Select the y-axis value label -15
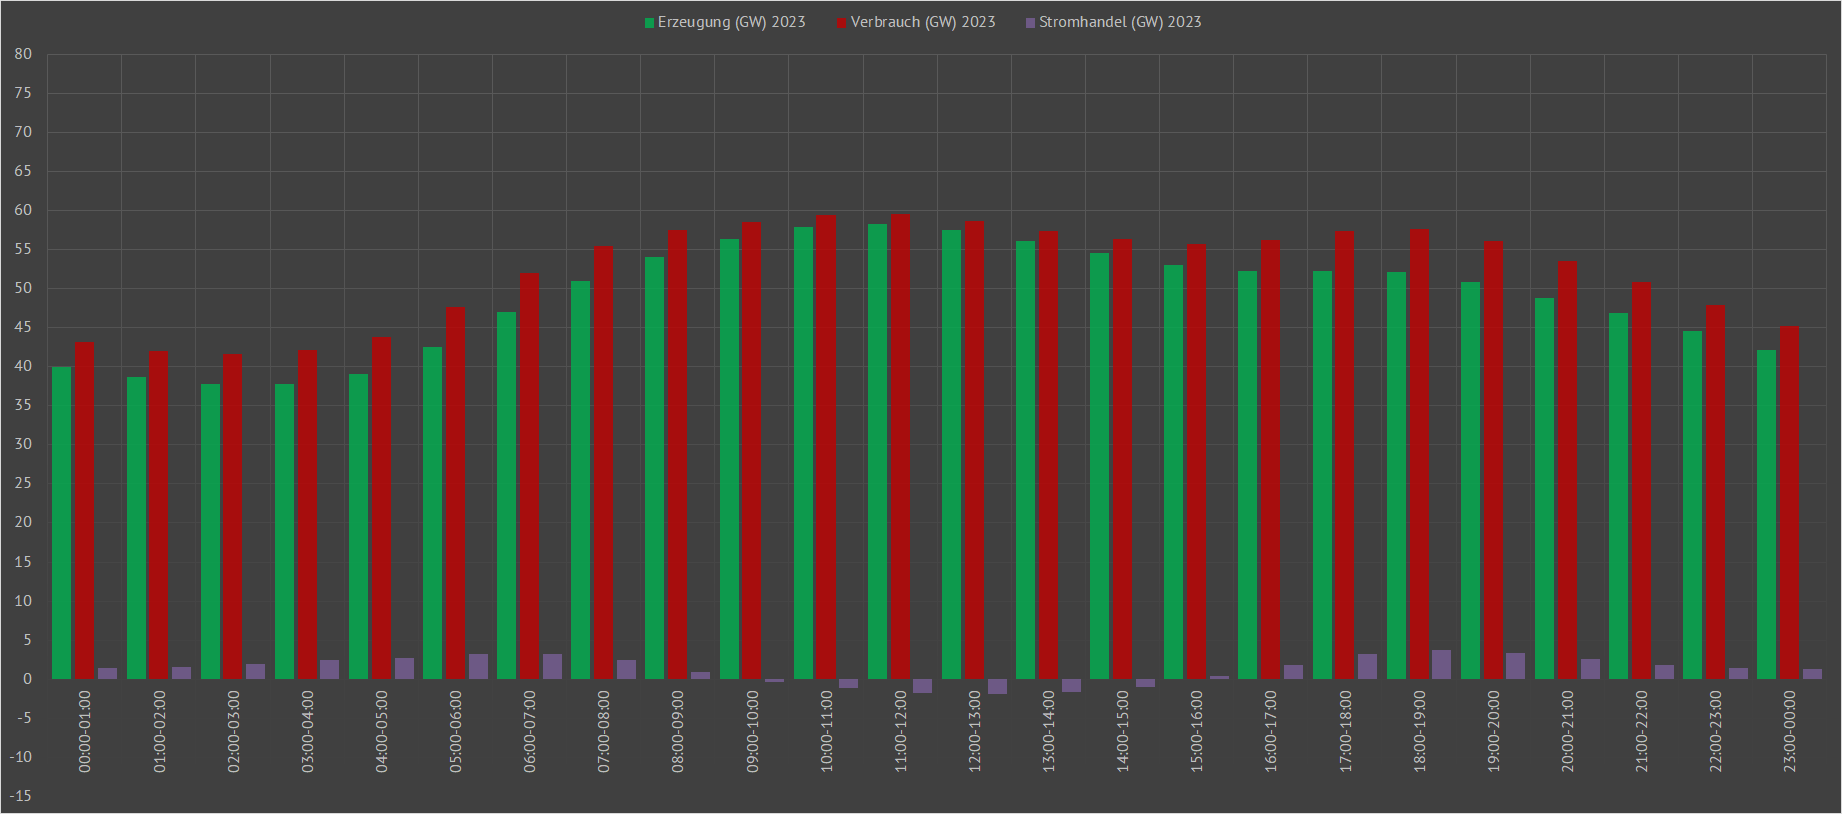Screen dimensions: 1842x814 coord(21,796)
